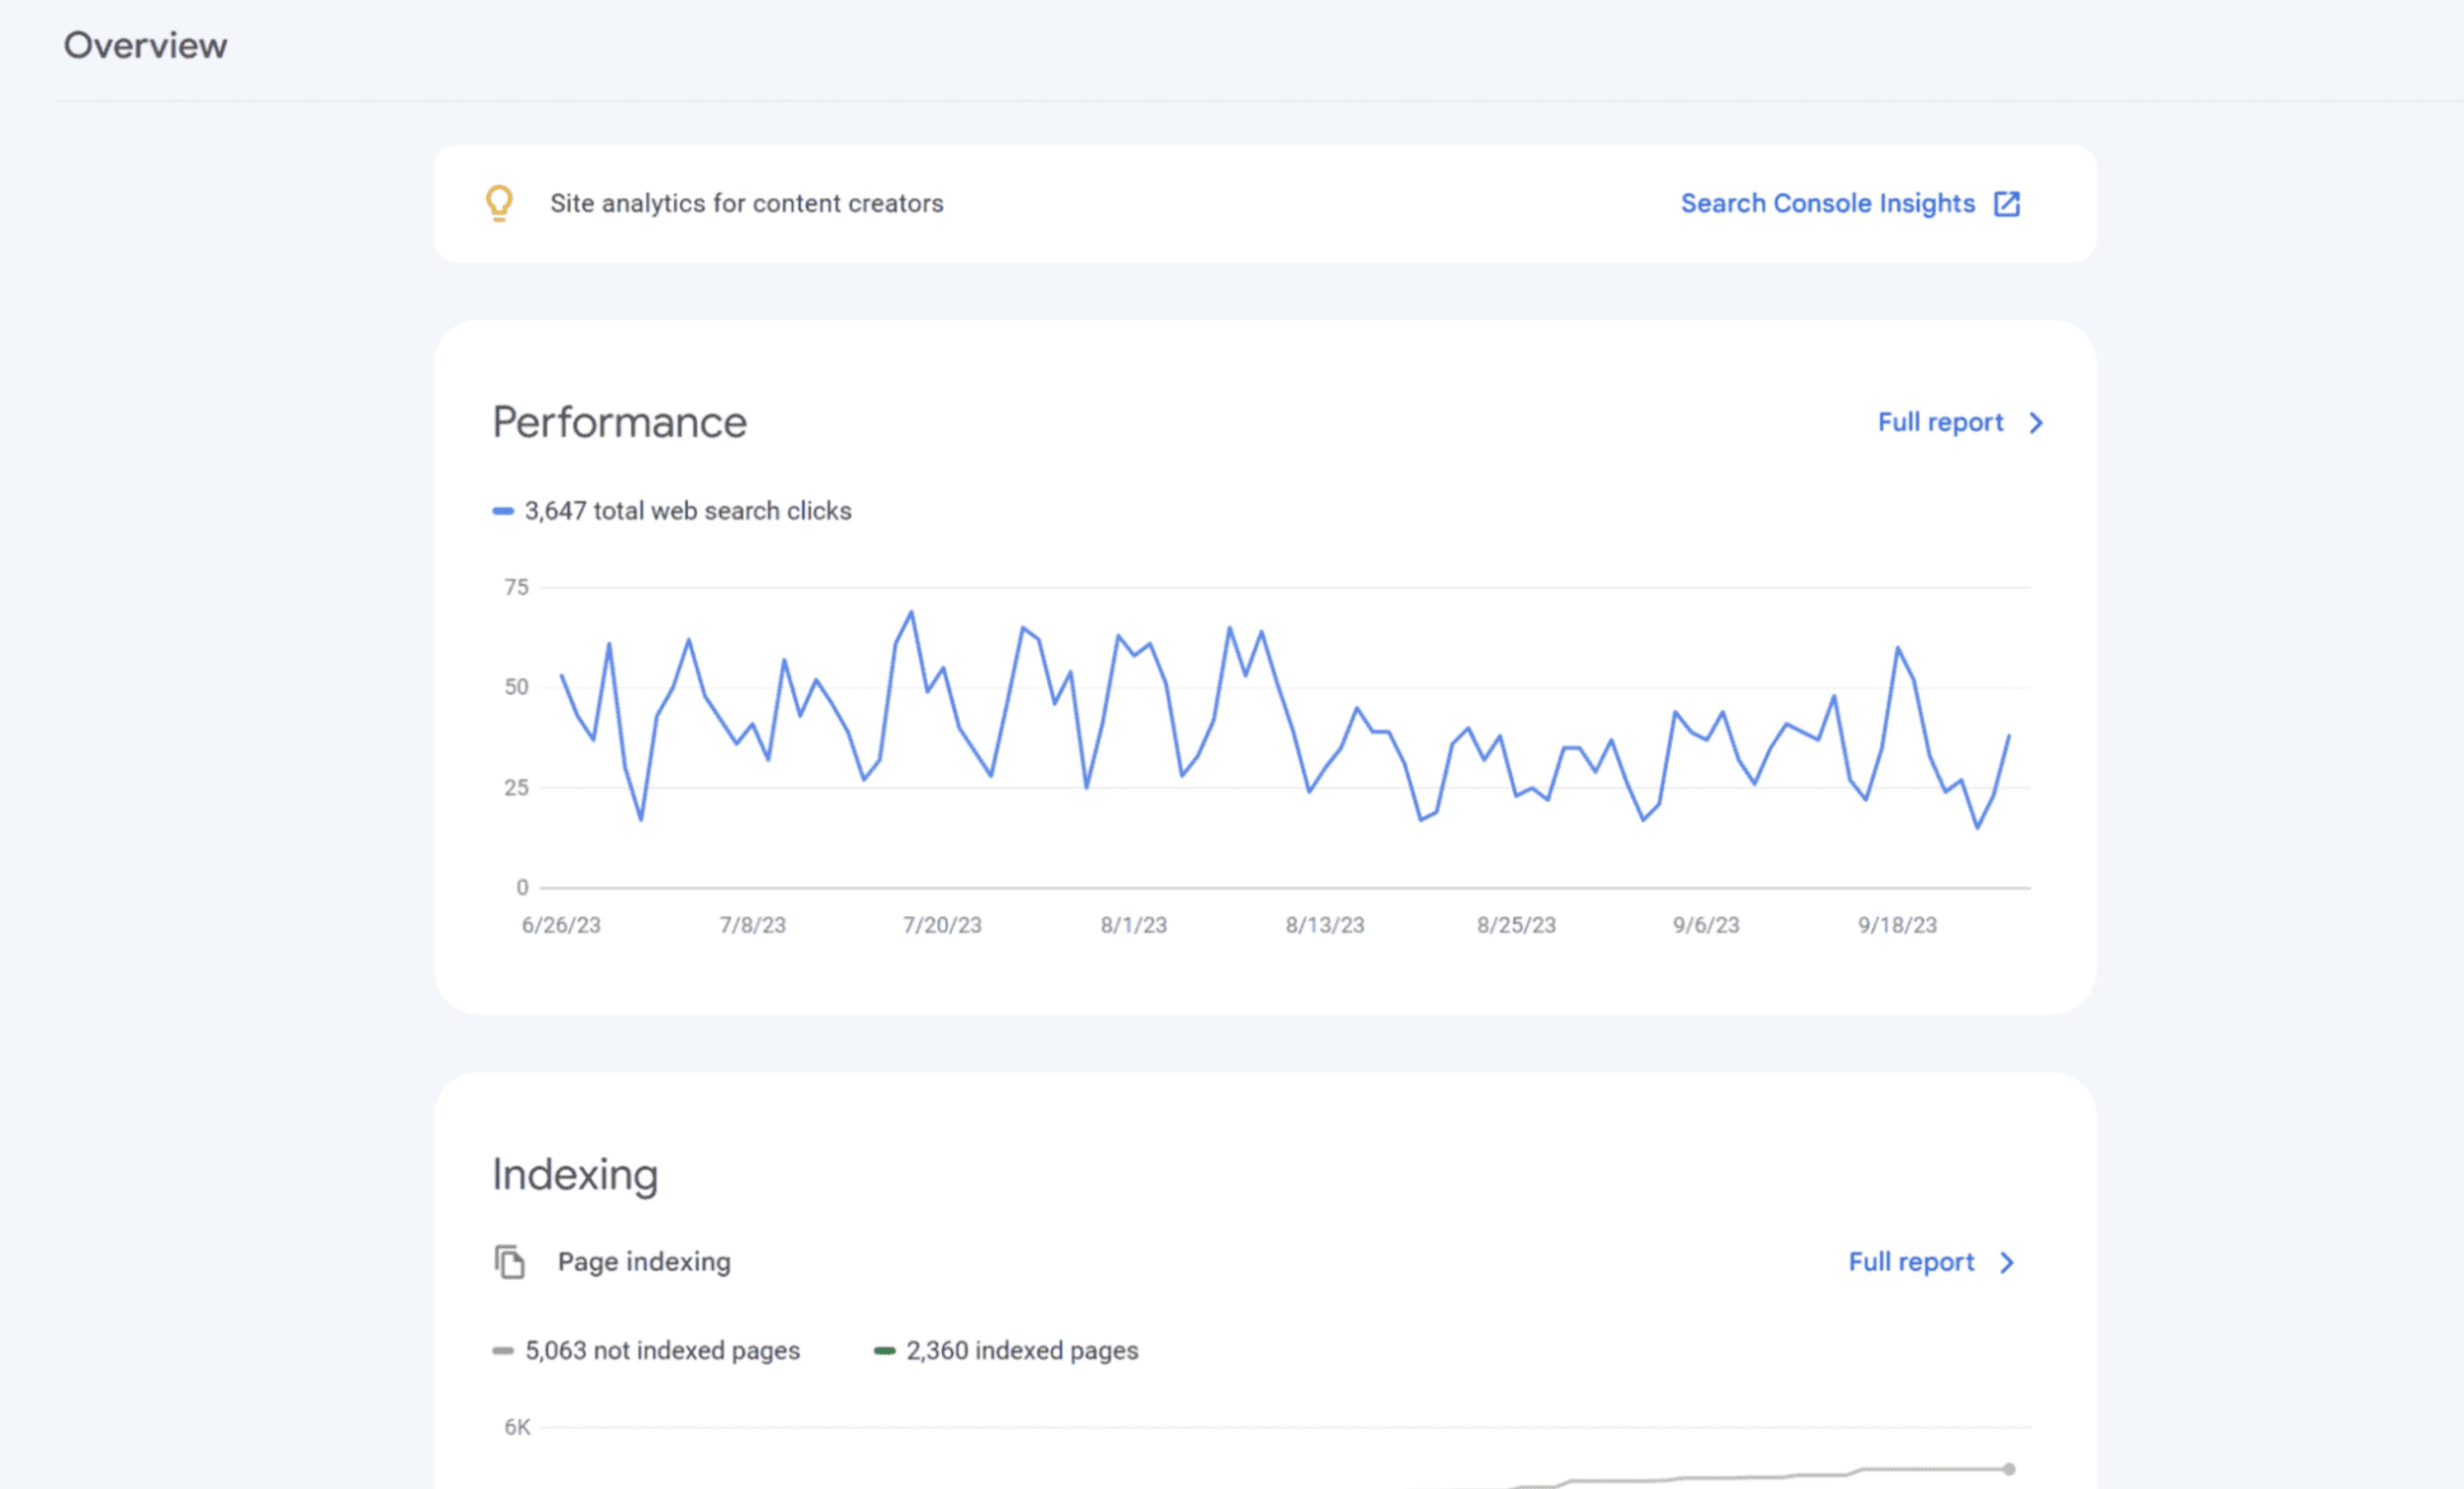Screen dimensions: 2464x1489
Task: Click the external link icon beside Search Console Insights
Action: pos(2008,203)
